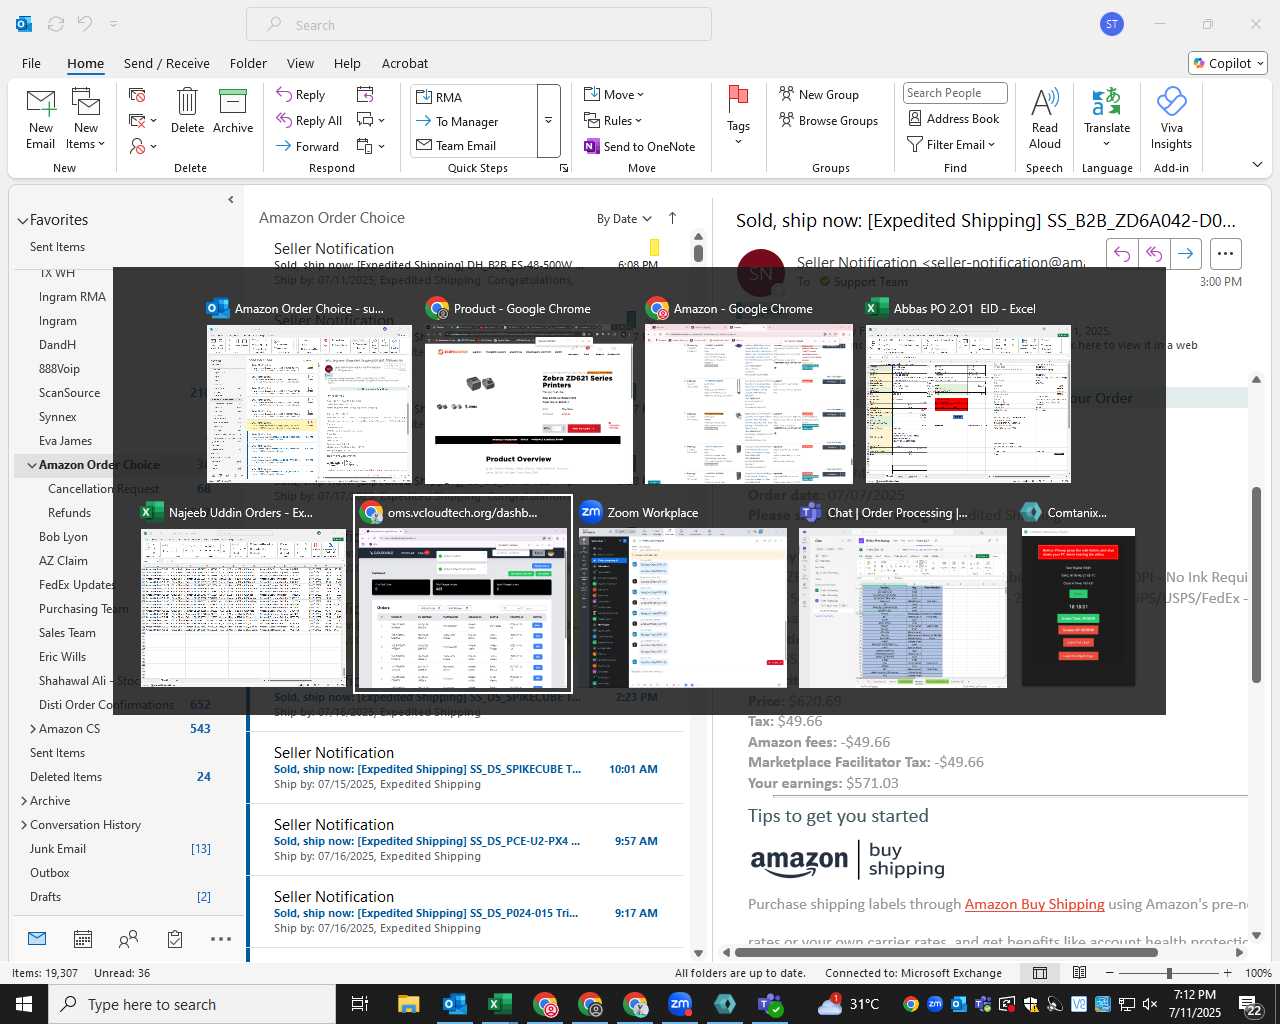The image size is (1280, 1024).
Task: Open the Help tab
Action: pyautogui.click(x=347, y=63)
